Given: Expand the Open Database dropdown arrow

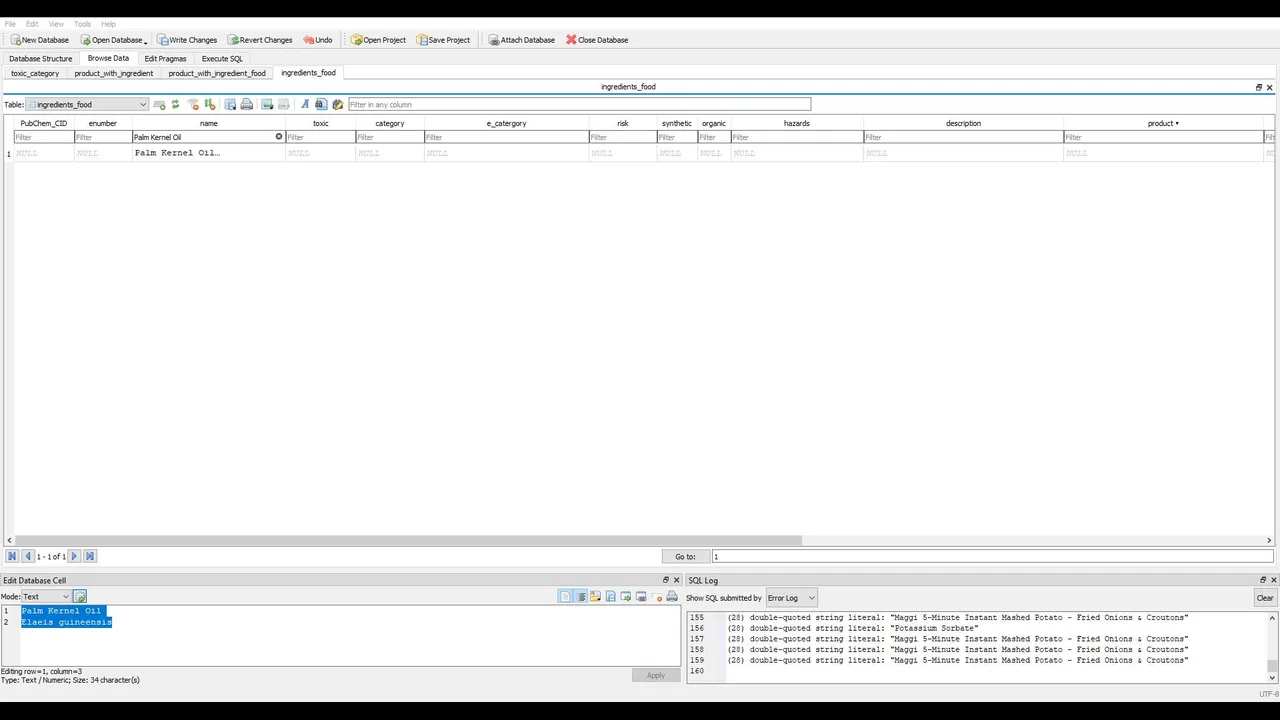Looking at the screenshot, I should pyautogui.click(x=145, y=41).
